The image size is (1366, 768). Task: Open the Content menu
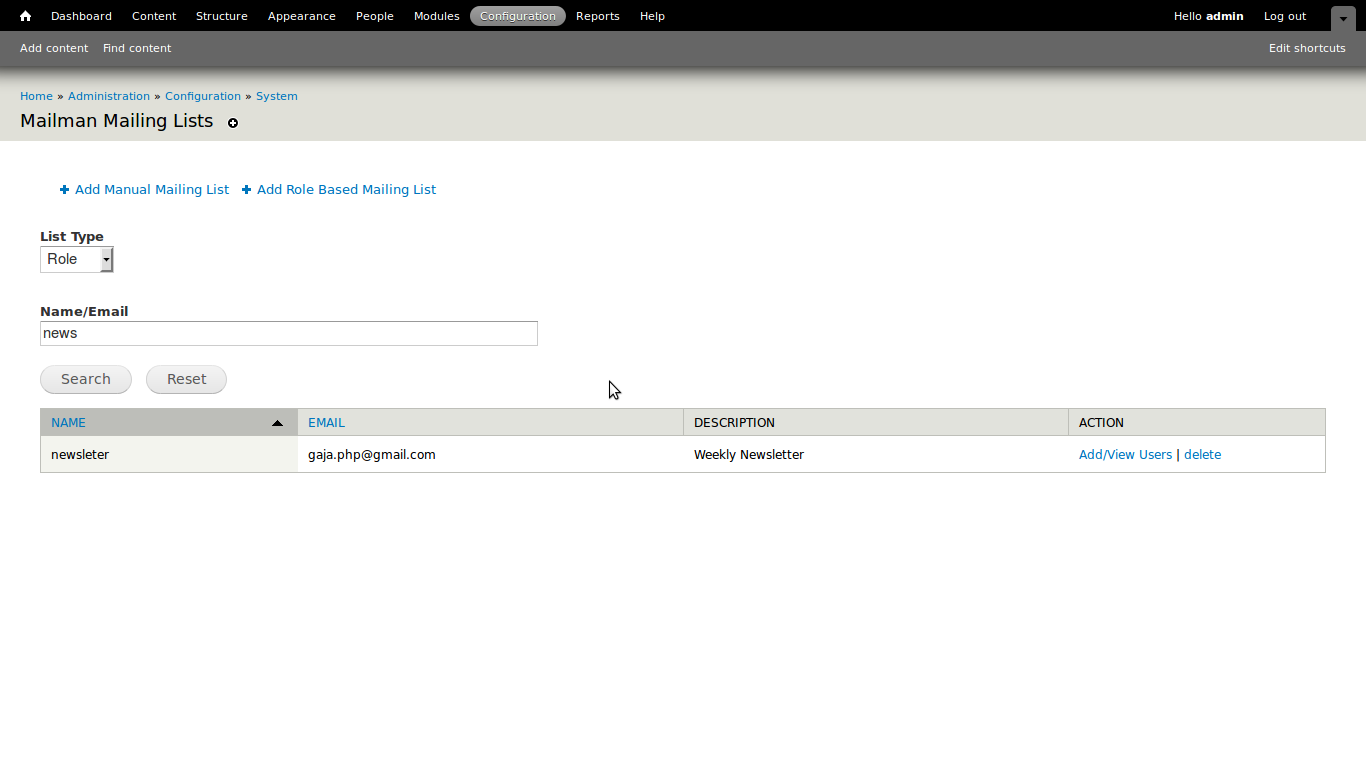(154, 16)
